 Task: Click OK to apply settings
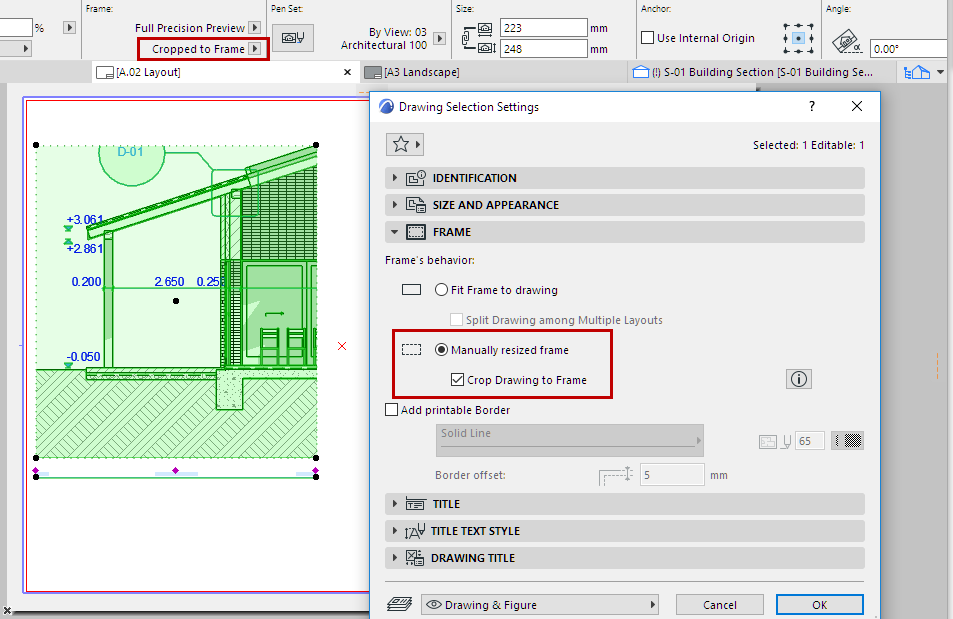[819, 604]
